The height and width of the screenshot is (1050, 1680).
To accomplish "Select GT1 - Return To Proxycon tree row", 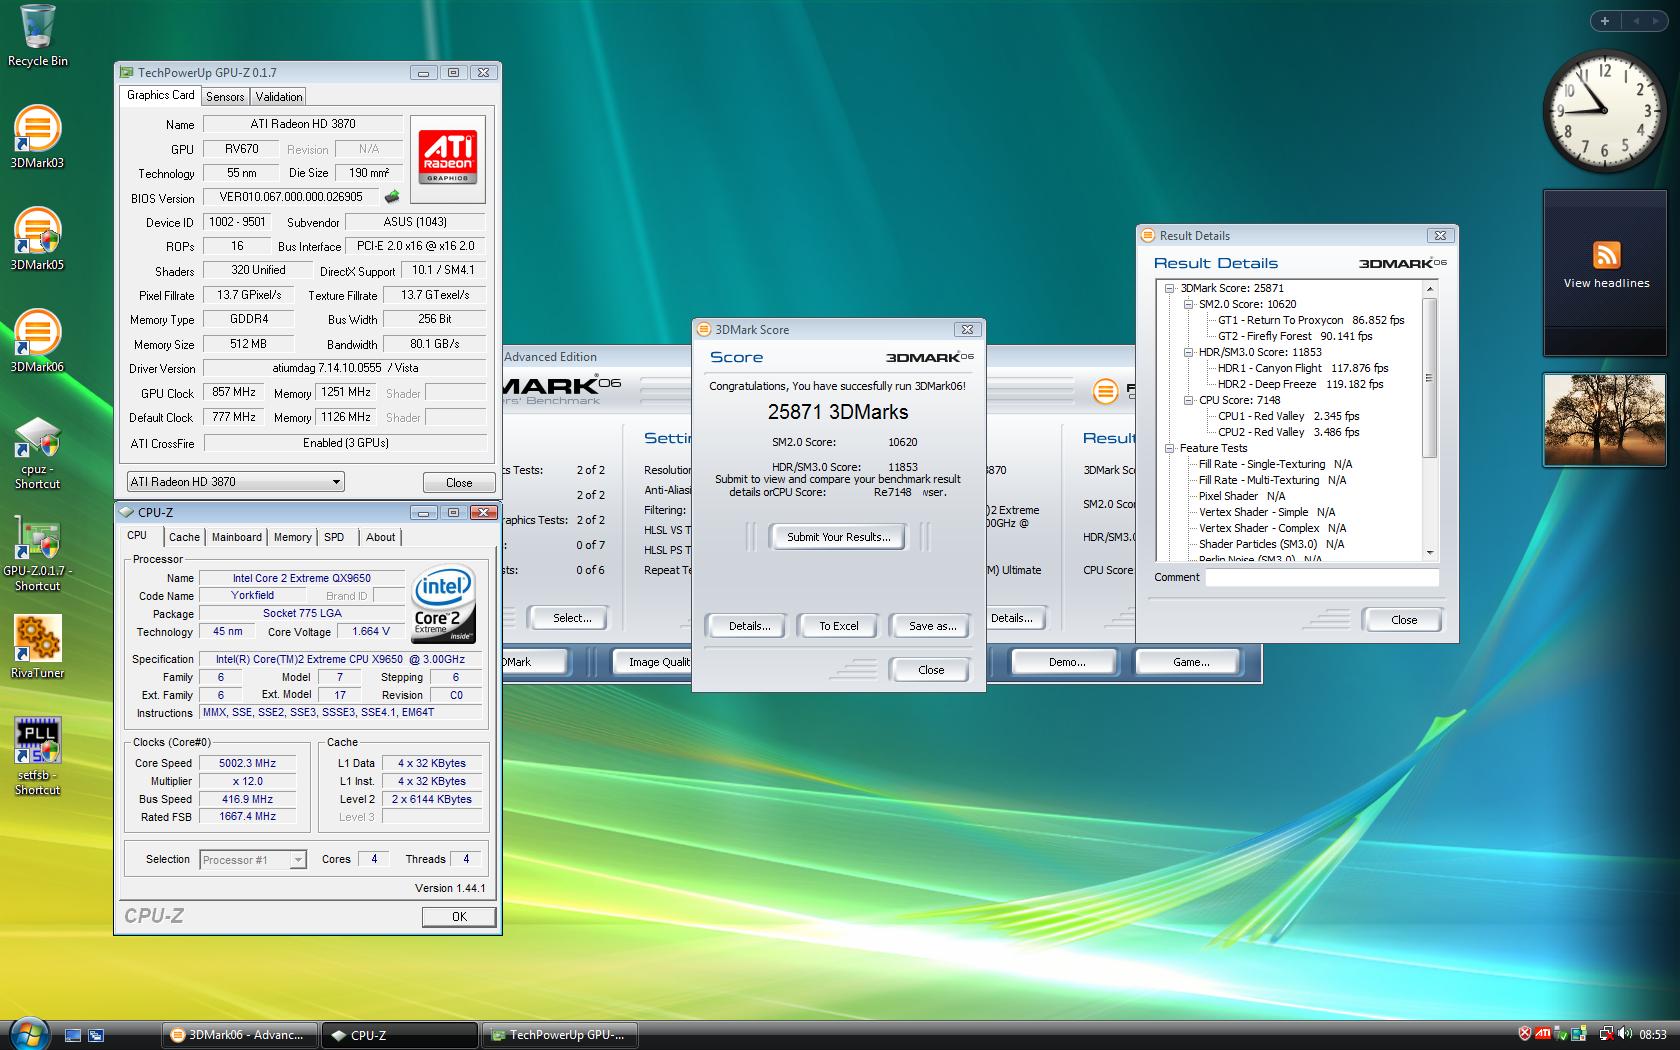I will [1310, 320].
